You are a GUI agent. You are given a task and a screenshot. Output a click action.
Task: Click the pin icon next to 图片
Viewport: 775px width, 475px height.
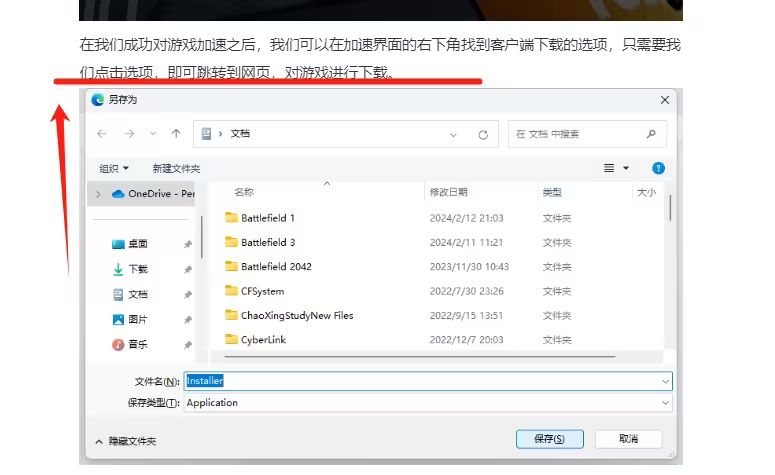point(188,320)
